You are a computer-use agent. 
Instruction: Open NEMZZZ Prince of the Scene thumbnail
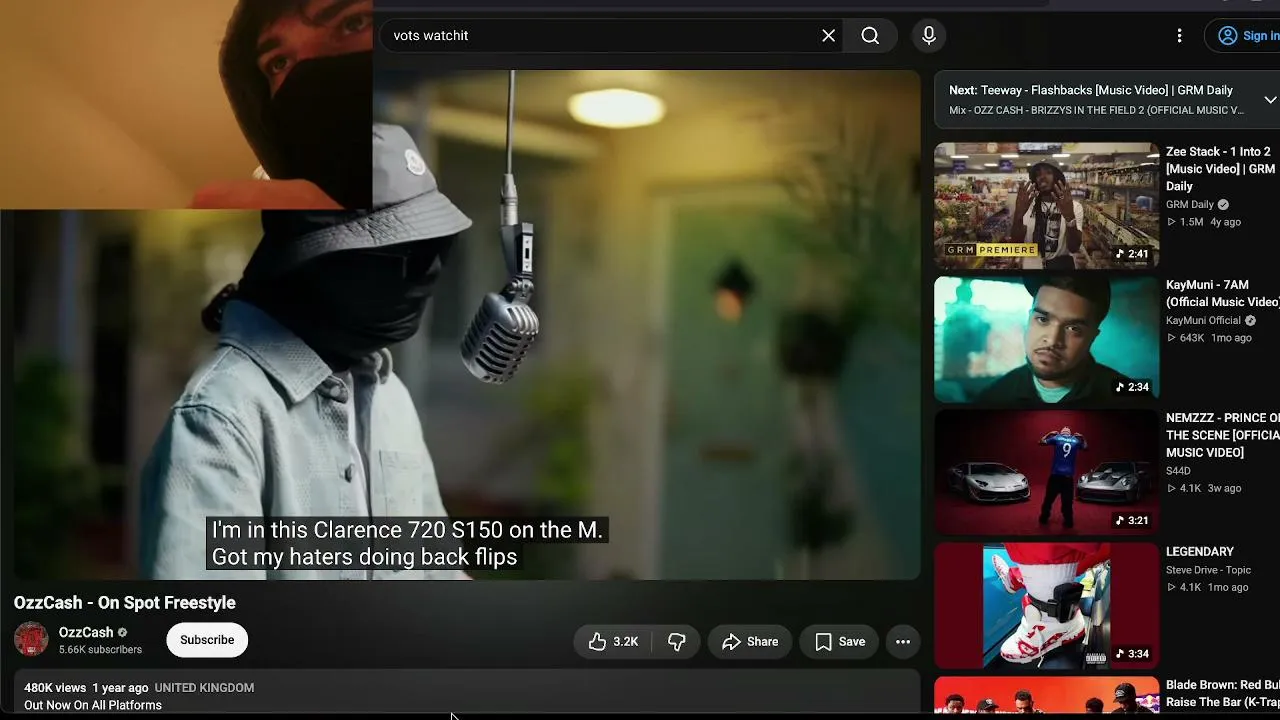pyautogui.click(x=1046, y=472)
